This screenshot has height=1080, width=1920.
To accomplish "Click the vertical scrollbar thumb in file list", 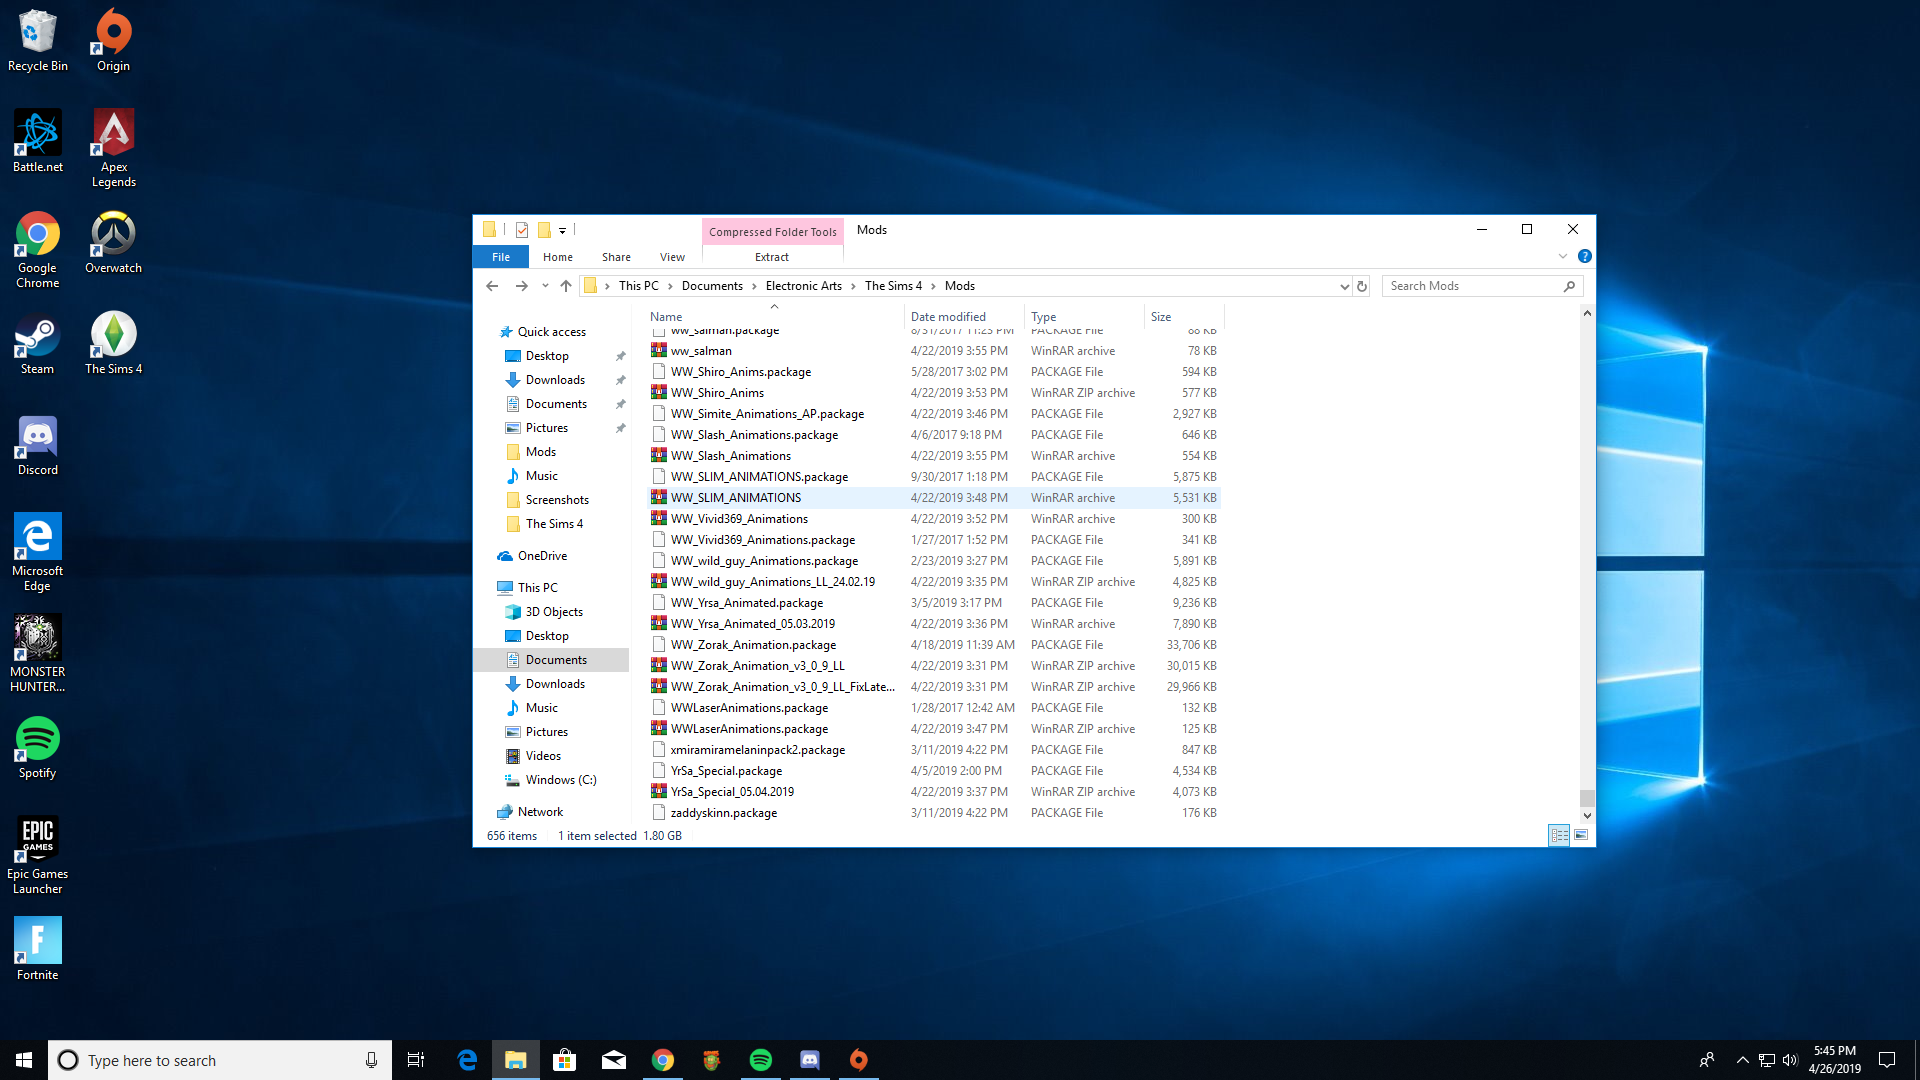I will (x=1587, y=798).
